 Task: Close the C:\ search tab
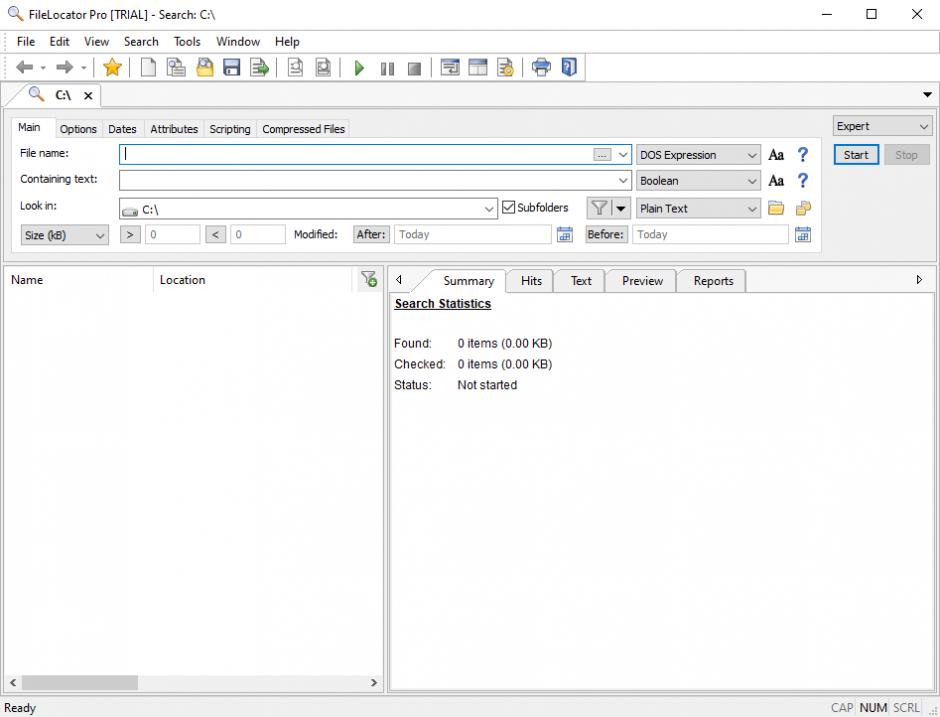[88, 95]
